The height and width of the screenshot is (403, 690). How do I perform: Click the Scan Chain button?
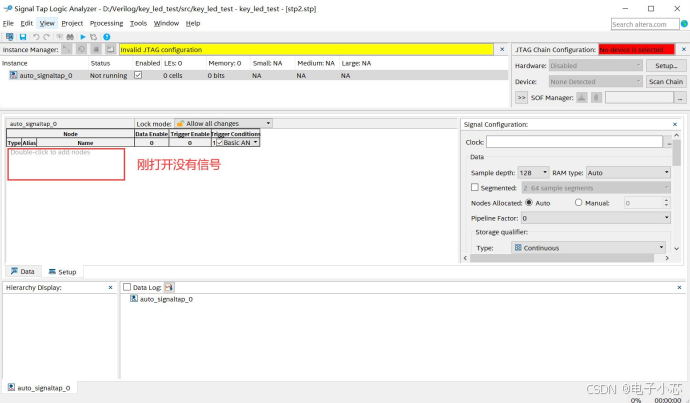click(x=666, y=81)
